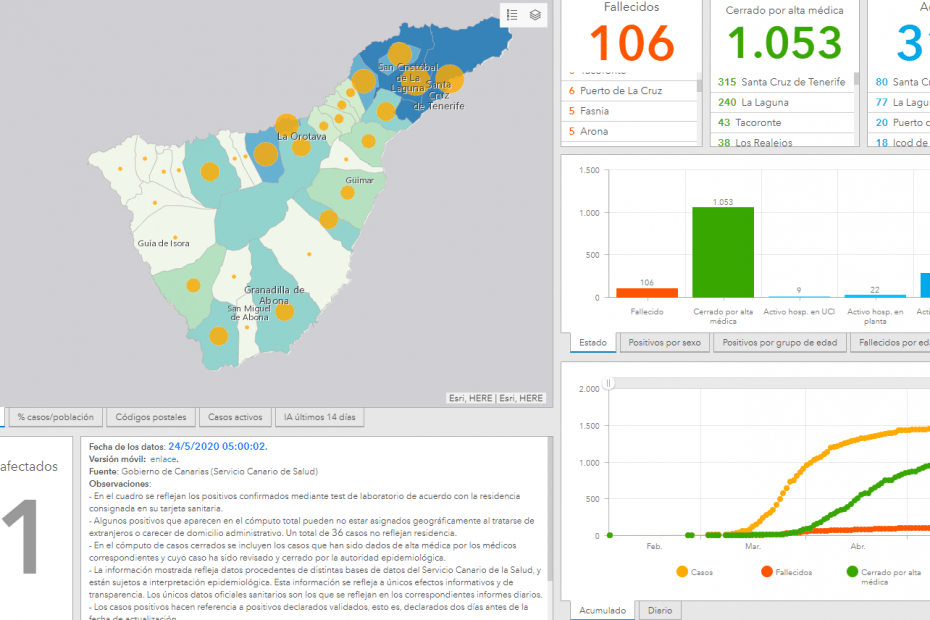Open Positivos por grupo de edad tab
Image resolution: width=930 pixels, height=620 pixels.
779,342
